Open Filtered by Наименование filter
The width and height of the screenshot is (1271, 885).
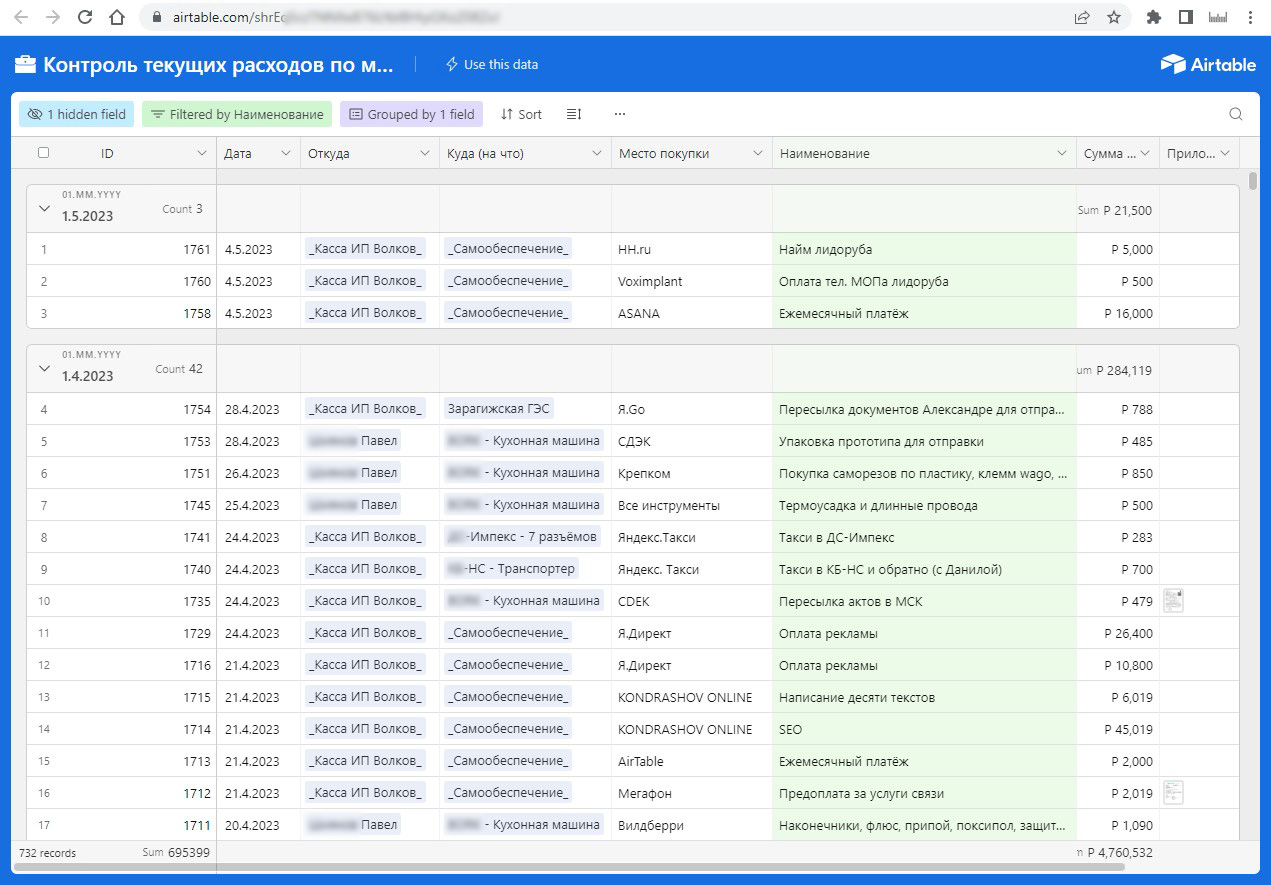[237, 114]
